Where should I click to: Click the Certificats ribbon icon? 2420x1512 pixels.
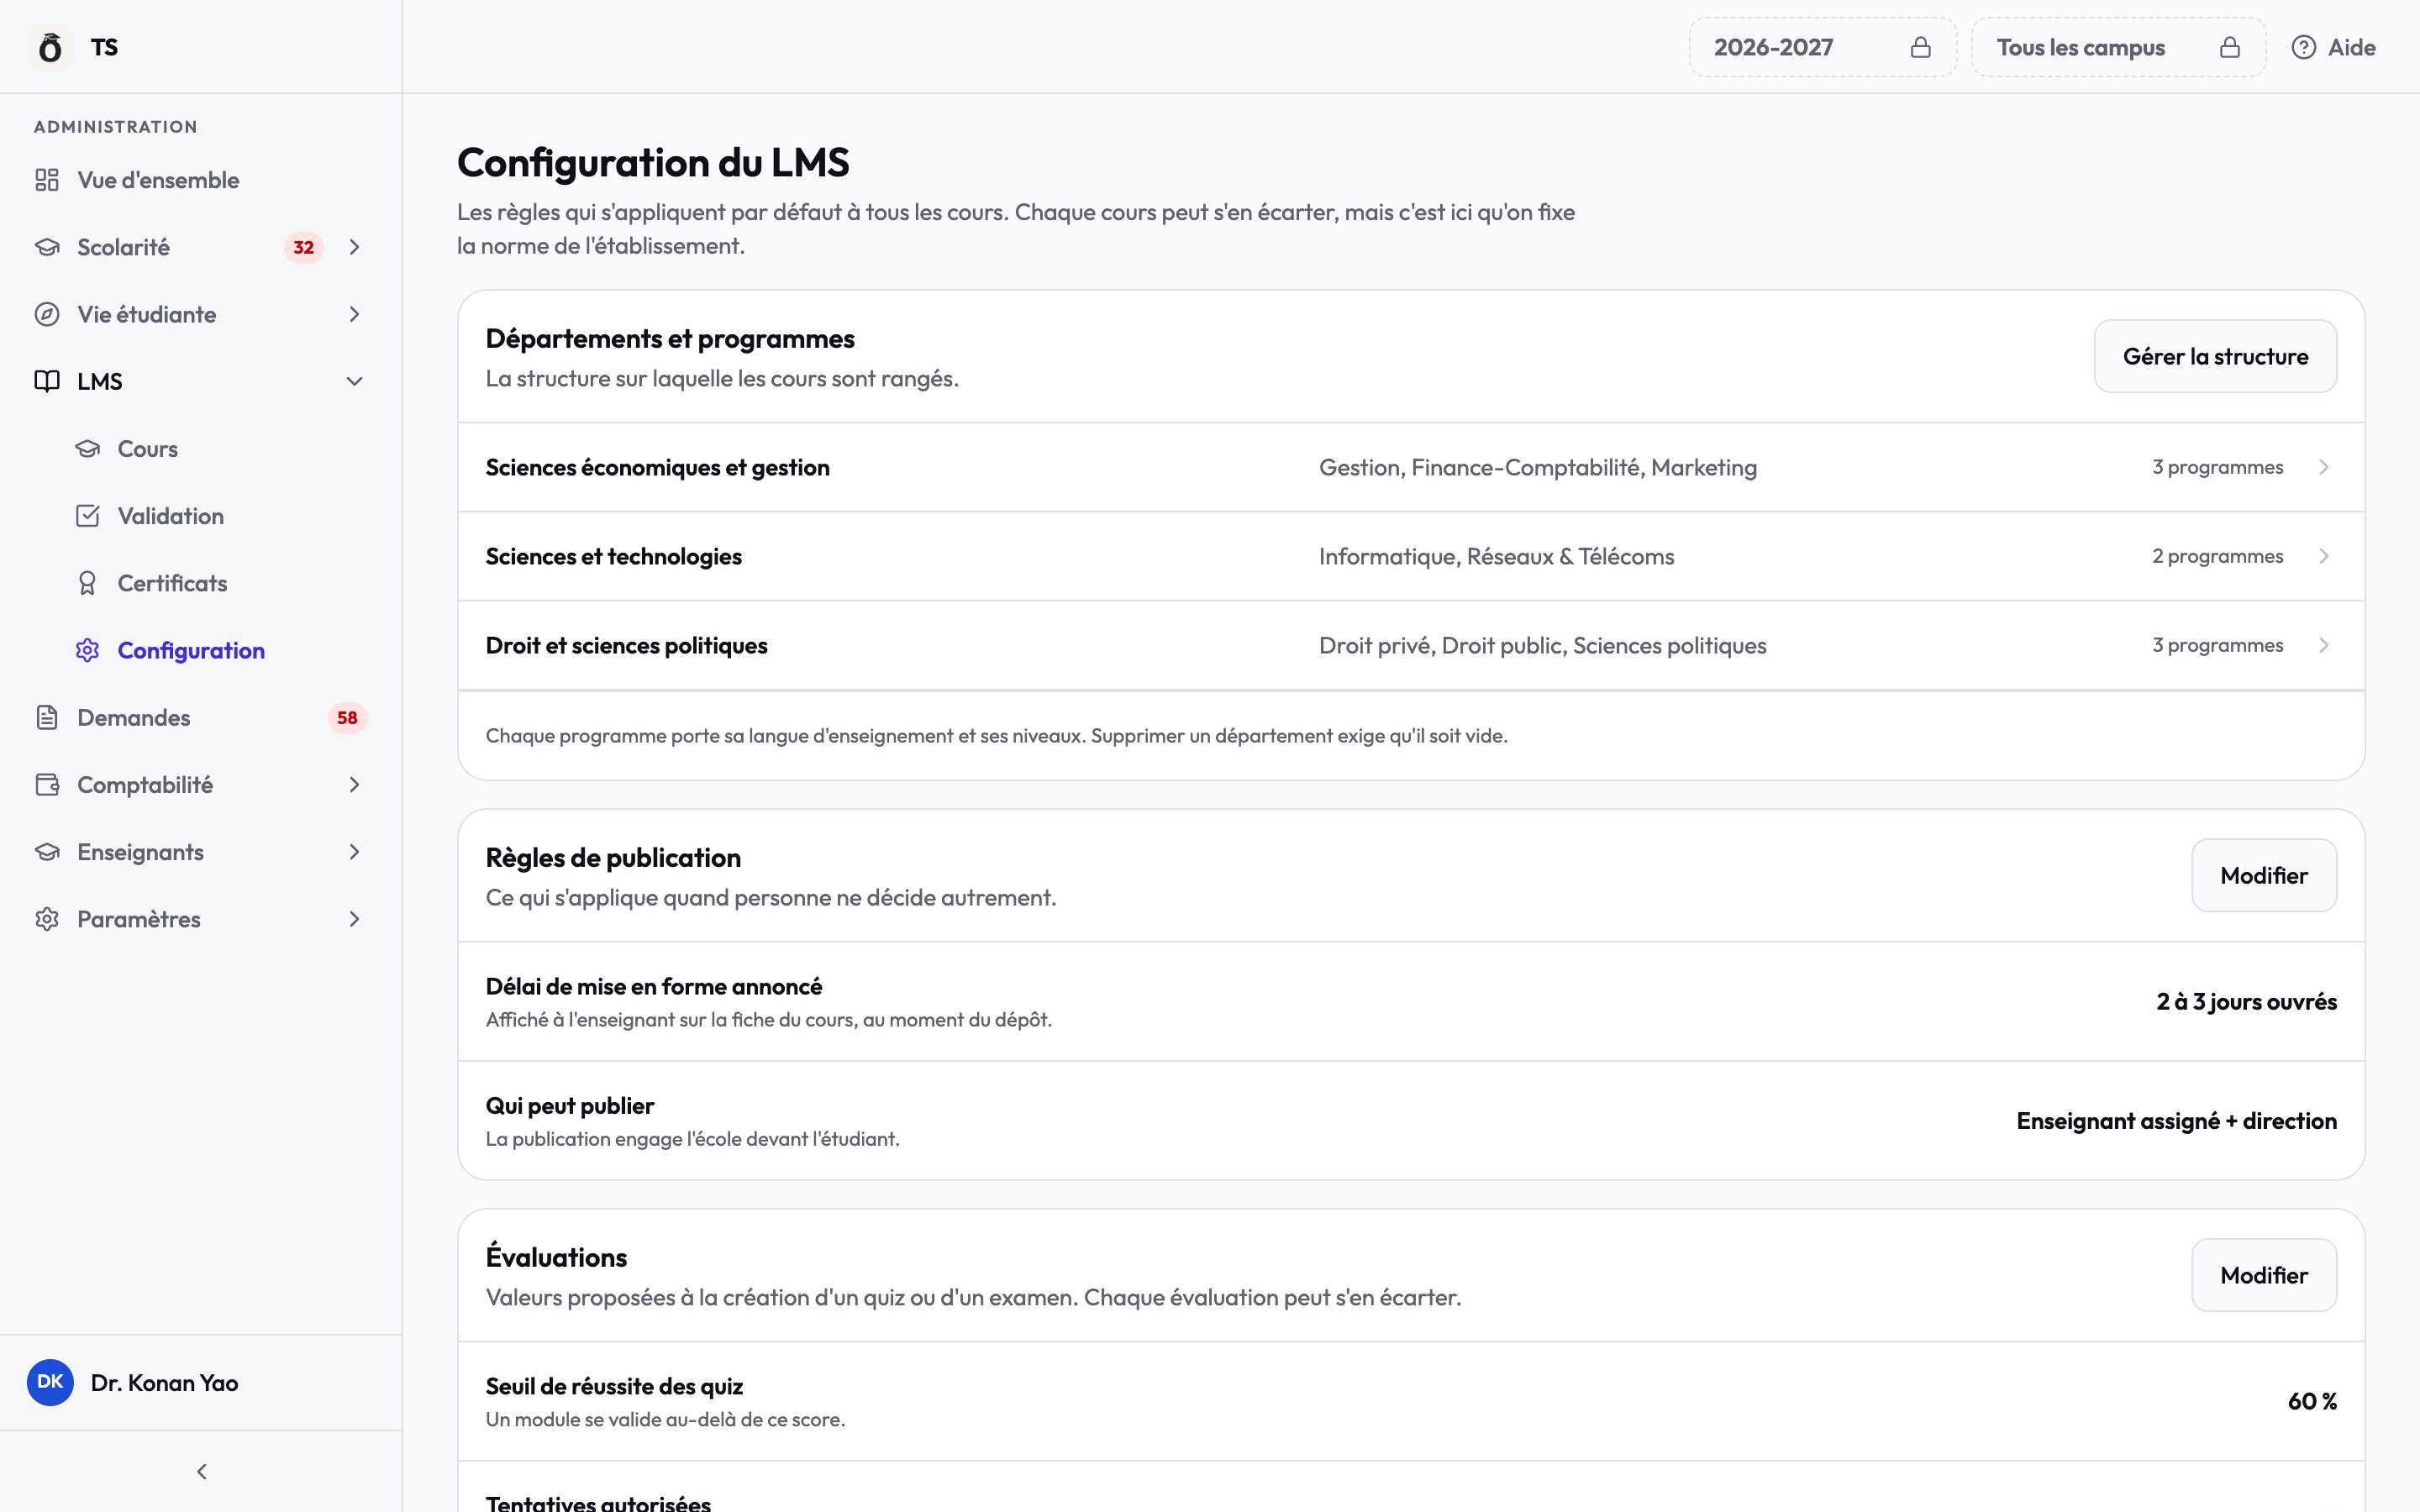(x=88, y=583)
